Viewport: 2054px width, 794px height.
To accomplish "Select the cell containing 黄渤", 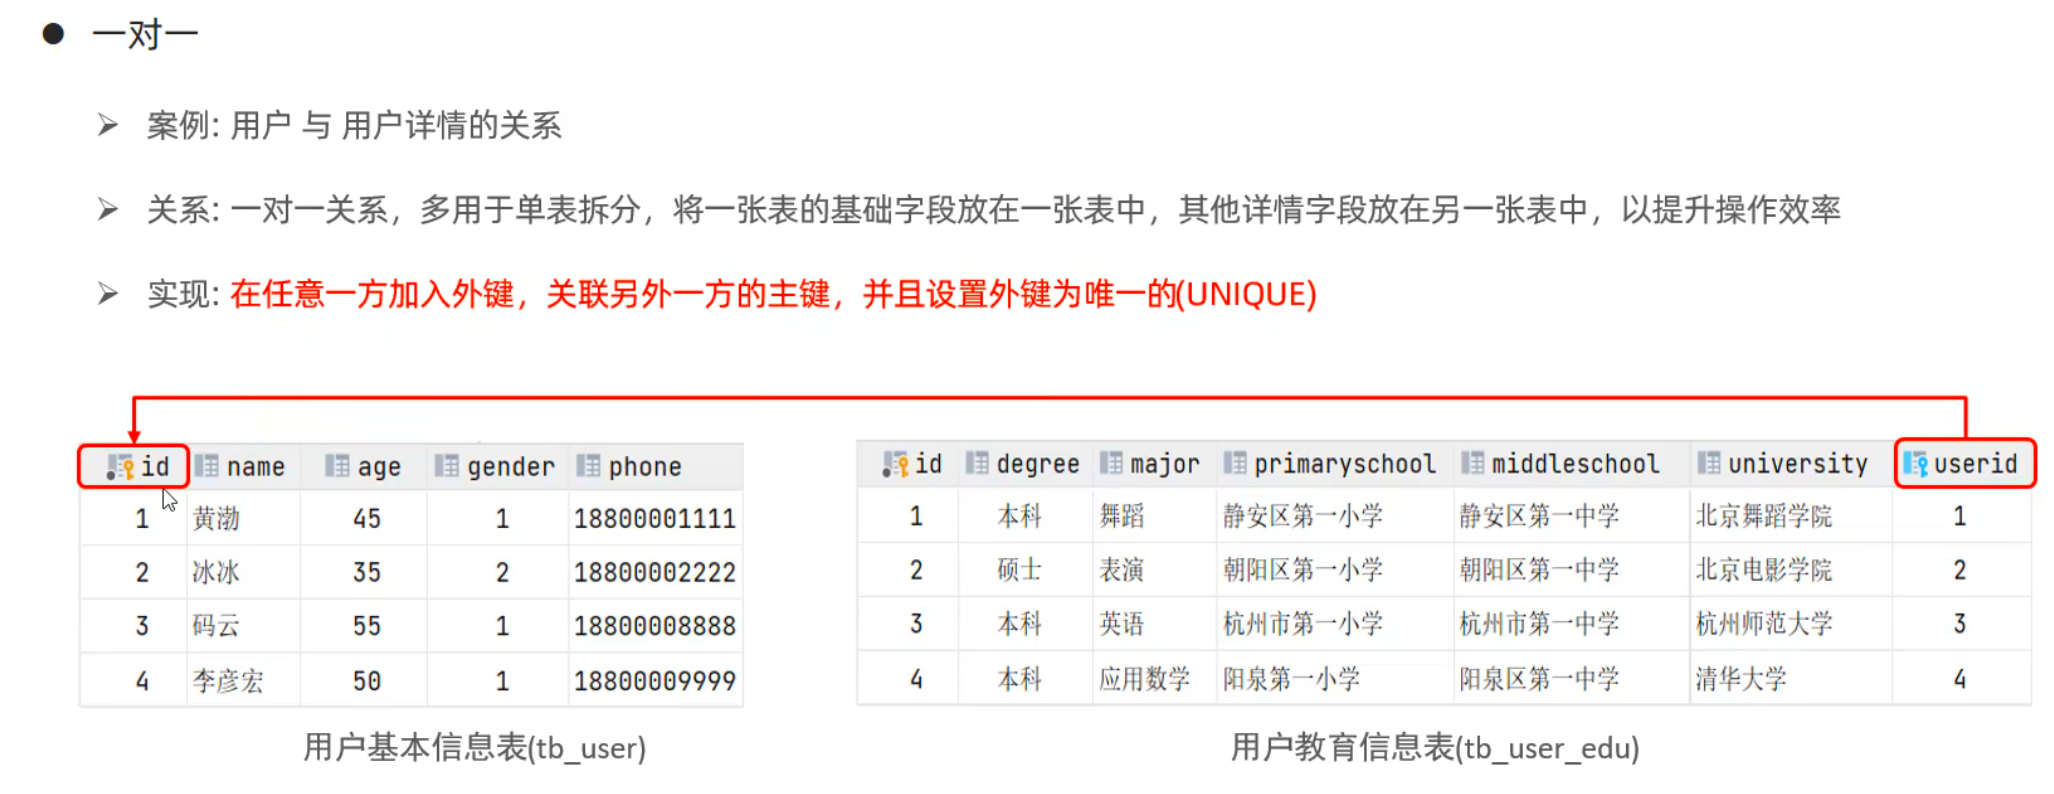I will pyautogui.click(x=216, y=518).
